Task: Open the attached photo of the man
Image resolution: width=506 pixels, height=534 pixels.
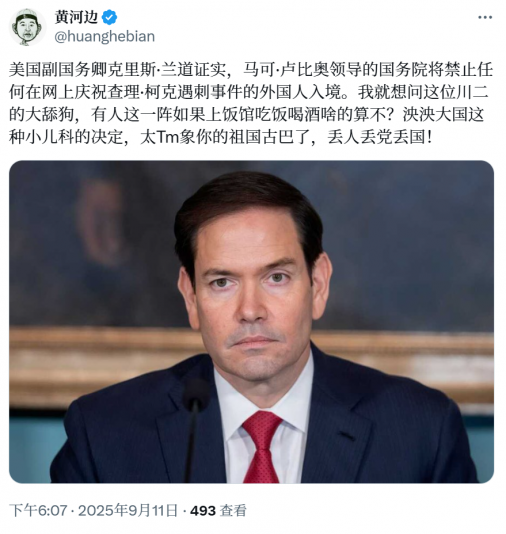Action: [x=251, y=321]
